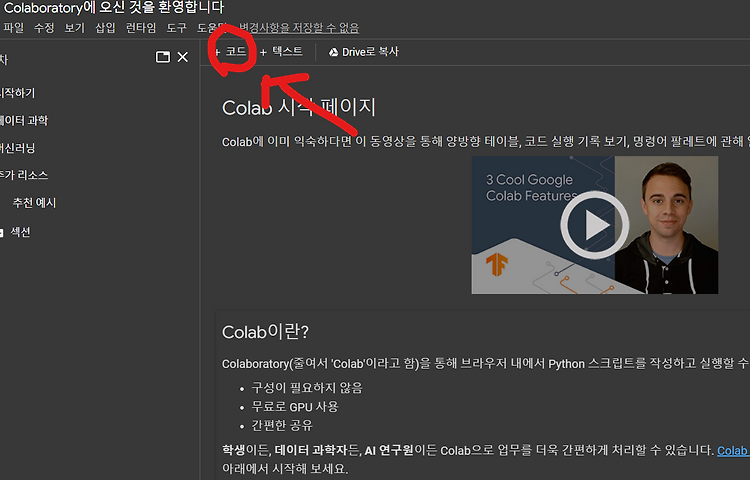Open the 파일 menu

coord(13,28)
